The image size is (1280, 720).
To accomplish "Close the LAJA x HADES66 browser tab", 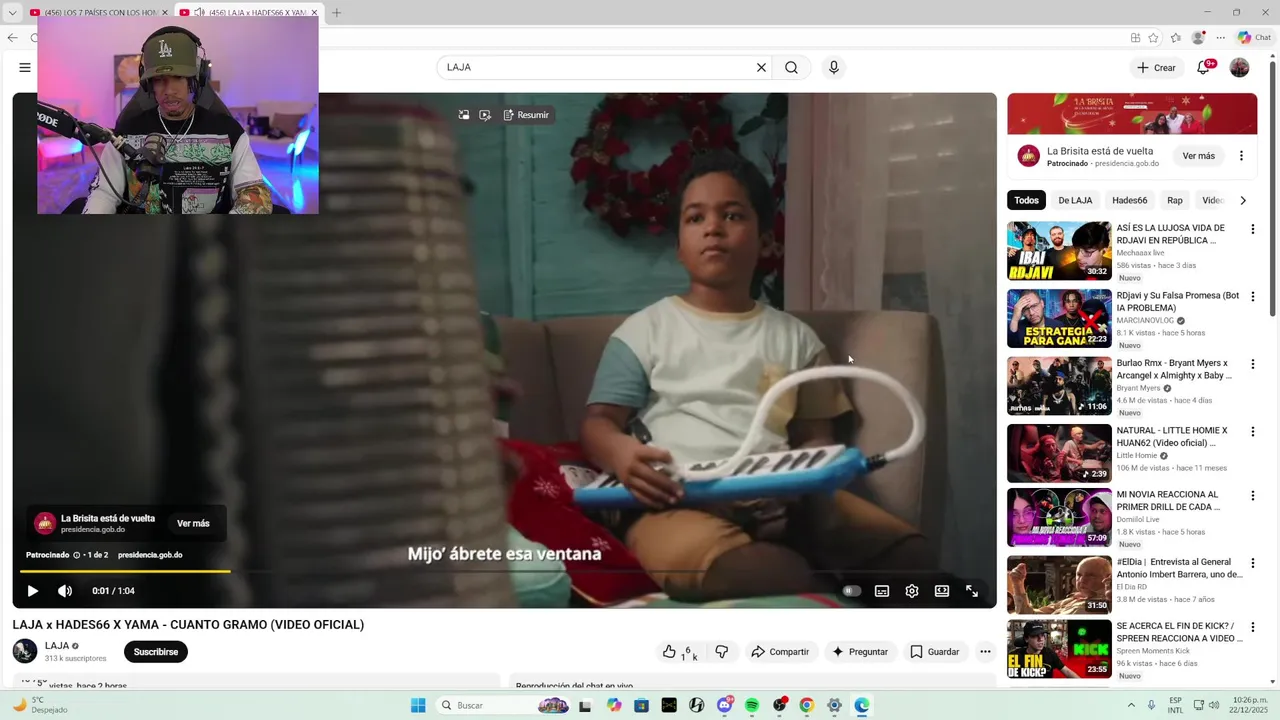I will point(314,13).
